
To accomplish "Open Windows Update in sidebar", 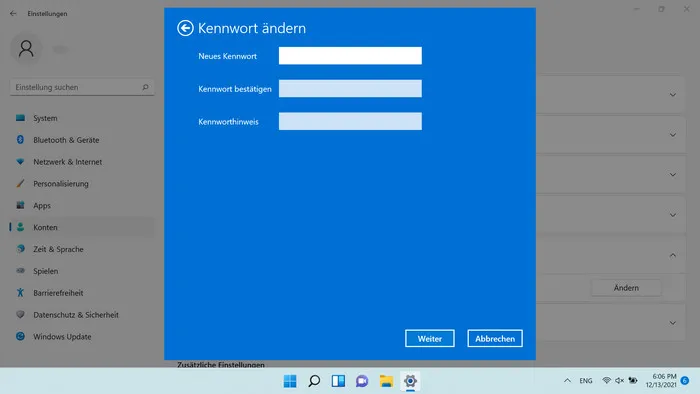I will tap(82, 337).
